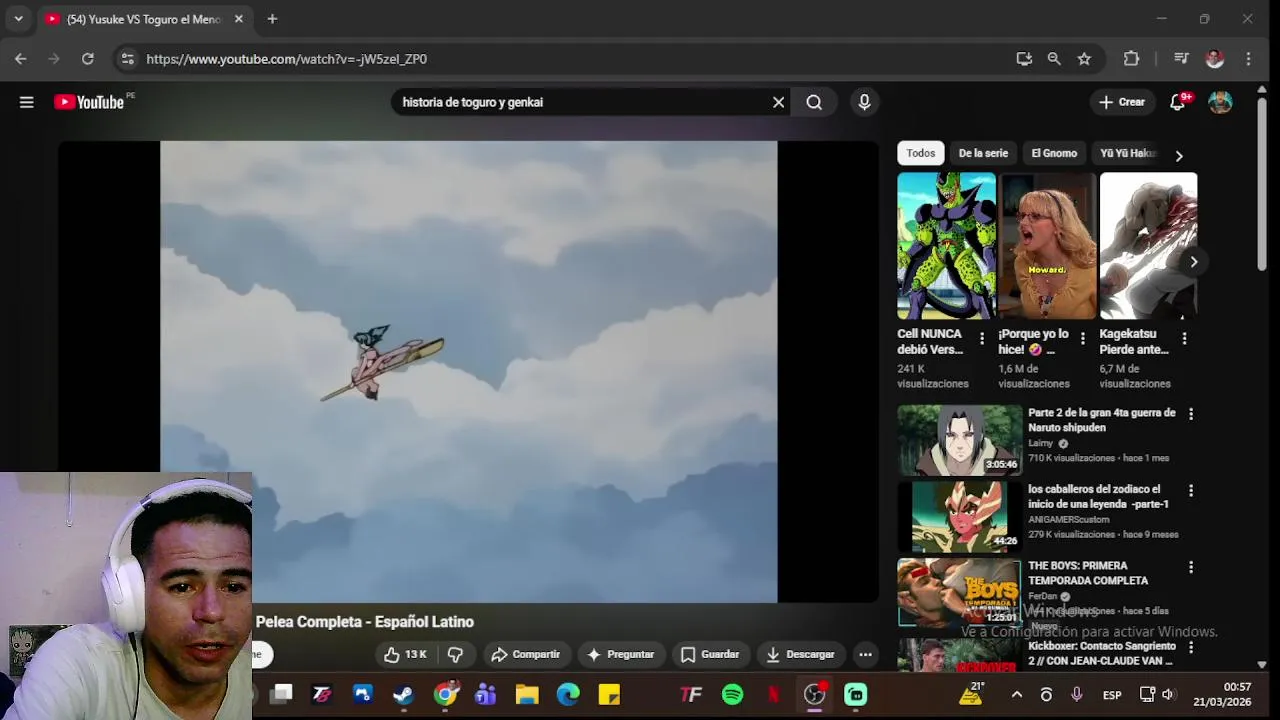The width and height of the screenshot is (1280, 720).
Task: Open 'THE BOYS: PRIMERA TEMPORADA COMPLETA' title
Action: click(1088, 573)
